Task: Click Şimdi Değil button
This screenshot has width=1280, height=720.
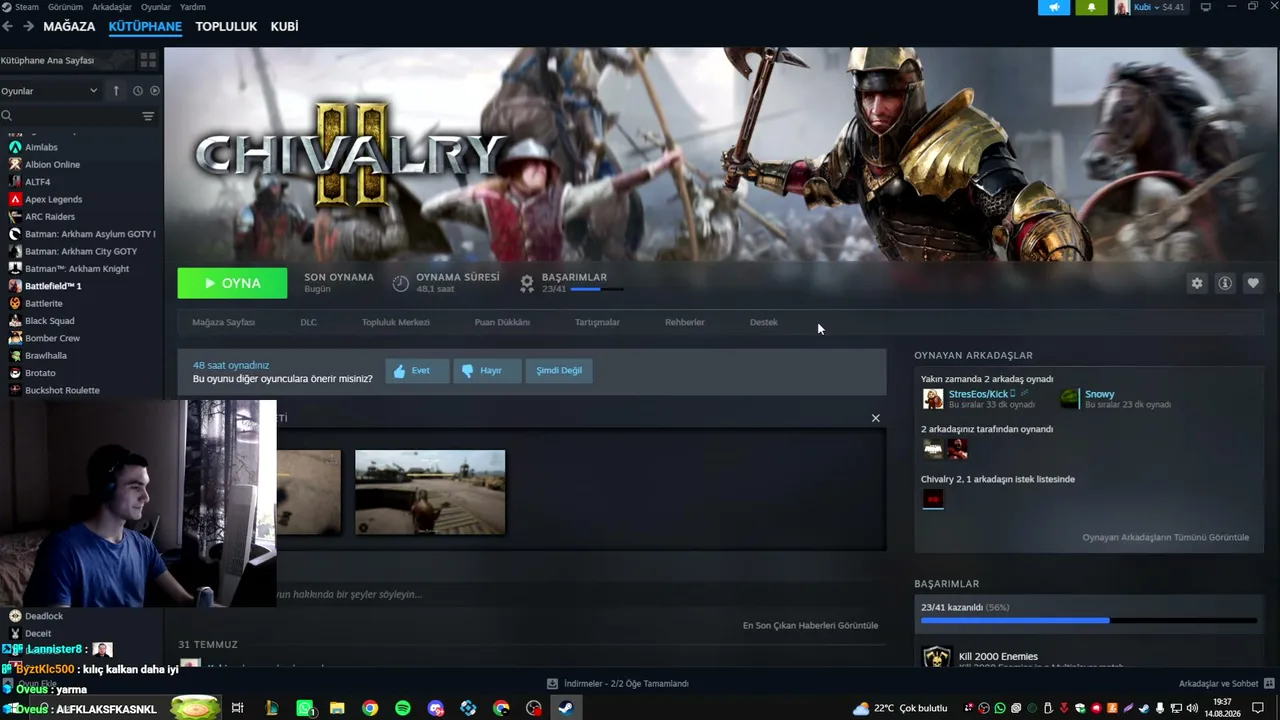Action: click(558, 370)
